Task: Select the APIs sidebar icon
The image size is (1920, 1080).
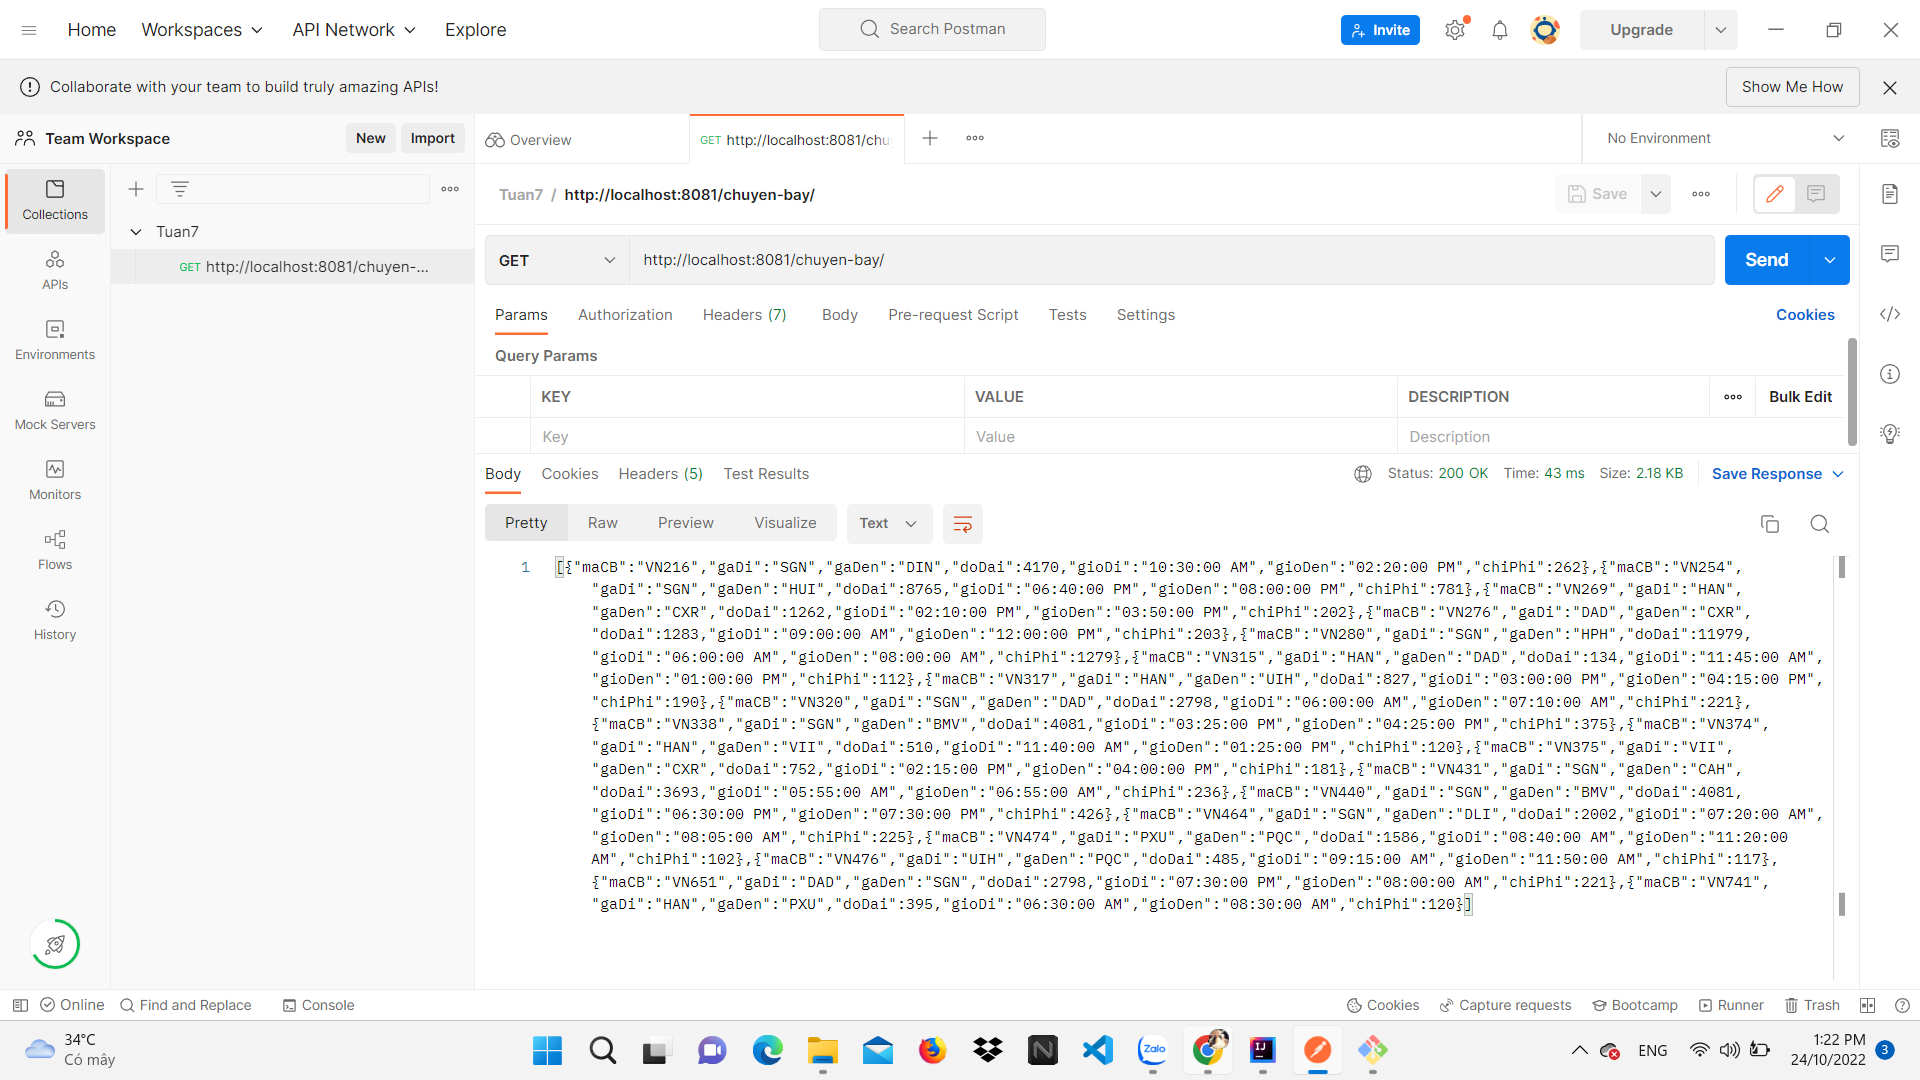Action: (55, 268)
